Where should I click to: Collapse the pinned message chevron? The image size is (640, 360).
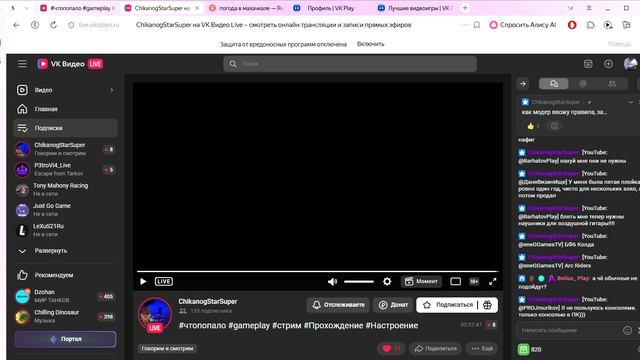[630, 102]
